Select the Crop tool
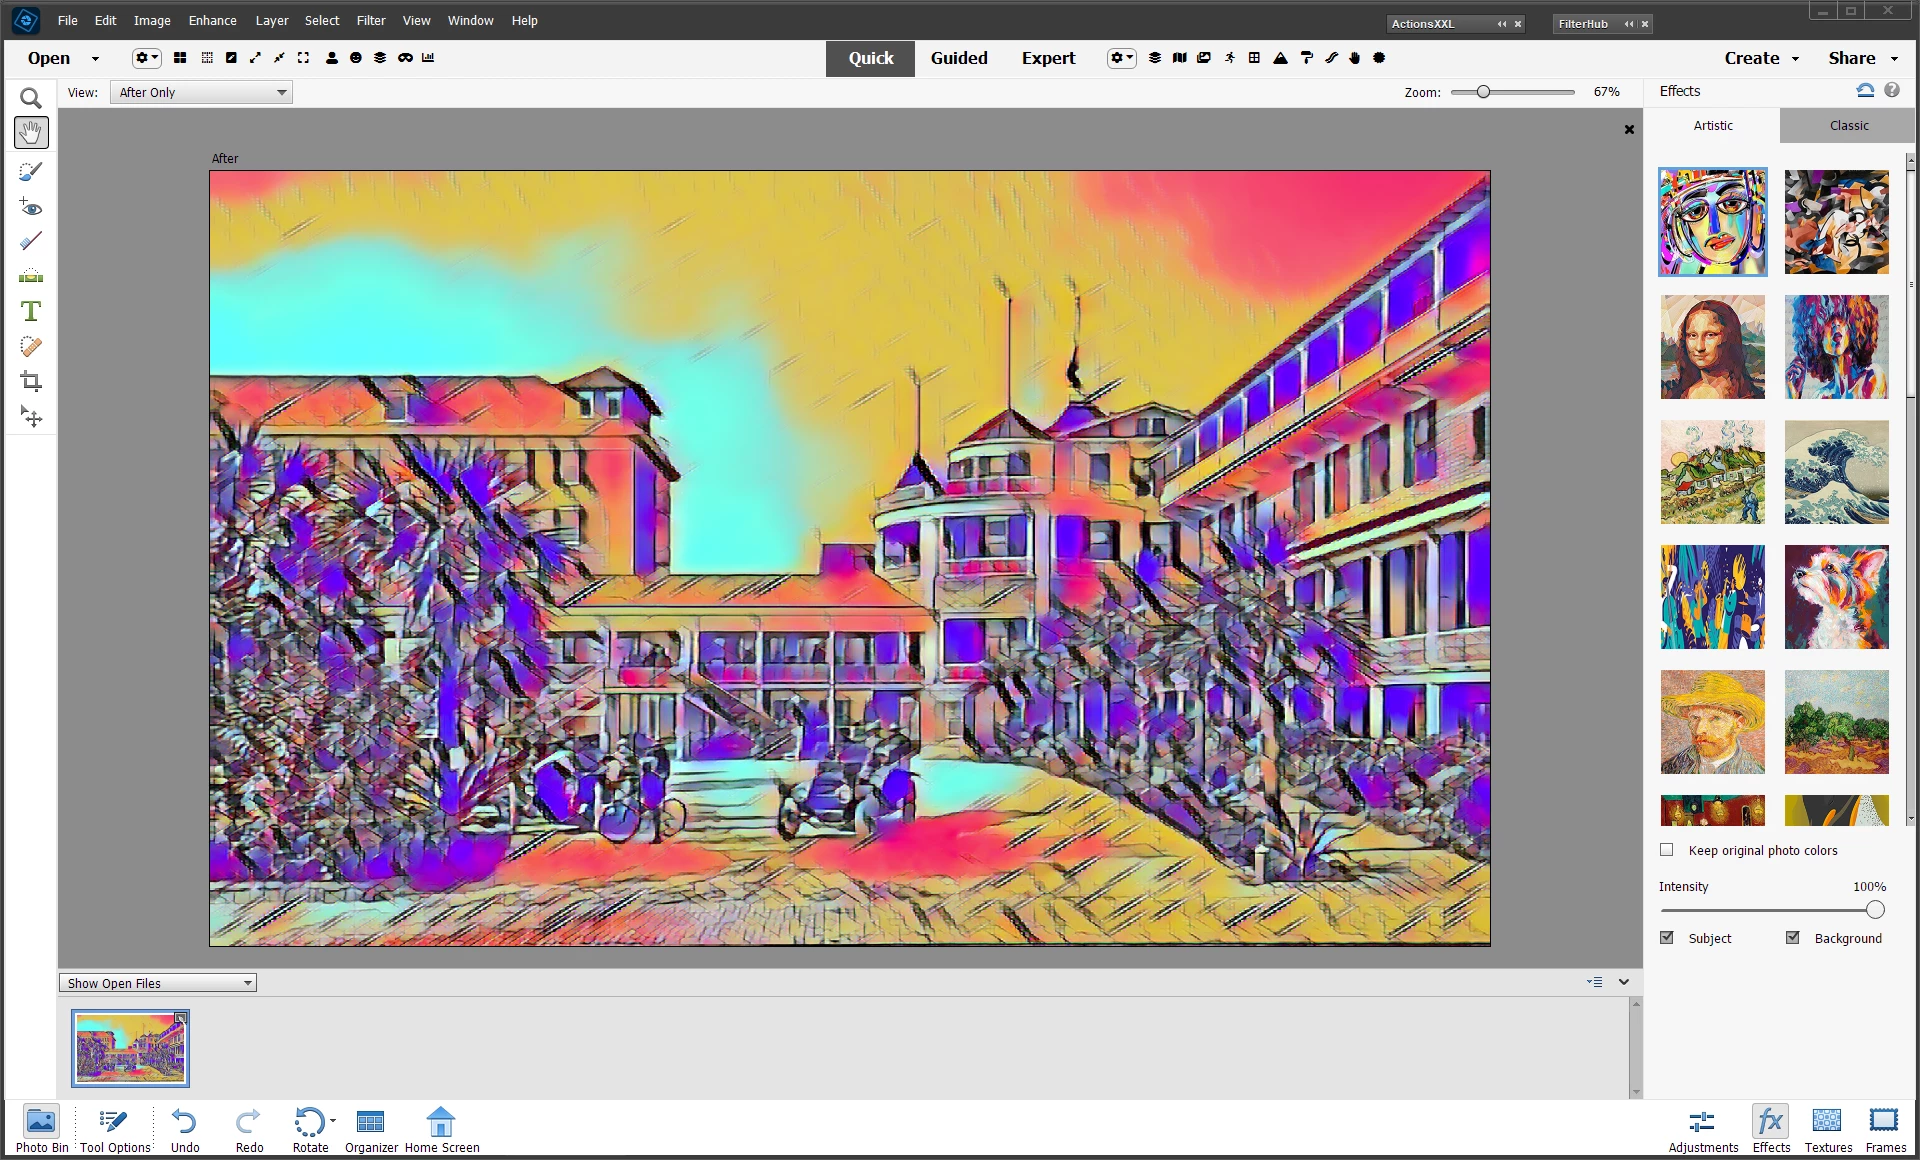The width and height of the screenshot is (1920, 1160). click(31, 381)
